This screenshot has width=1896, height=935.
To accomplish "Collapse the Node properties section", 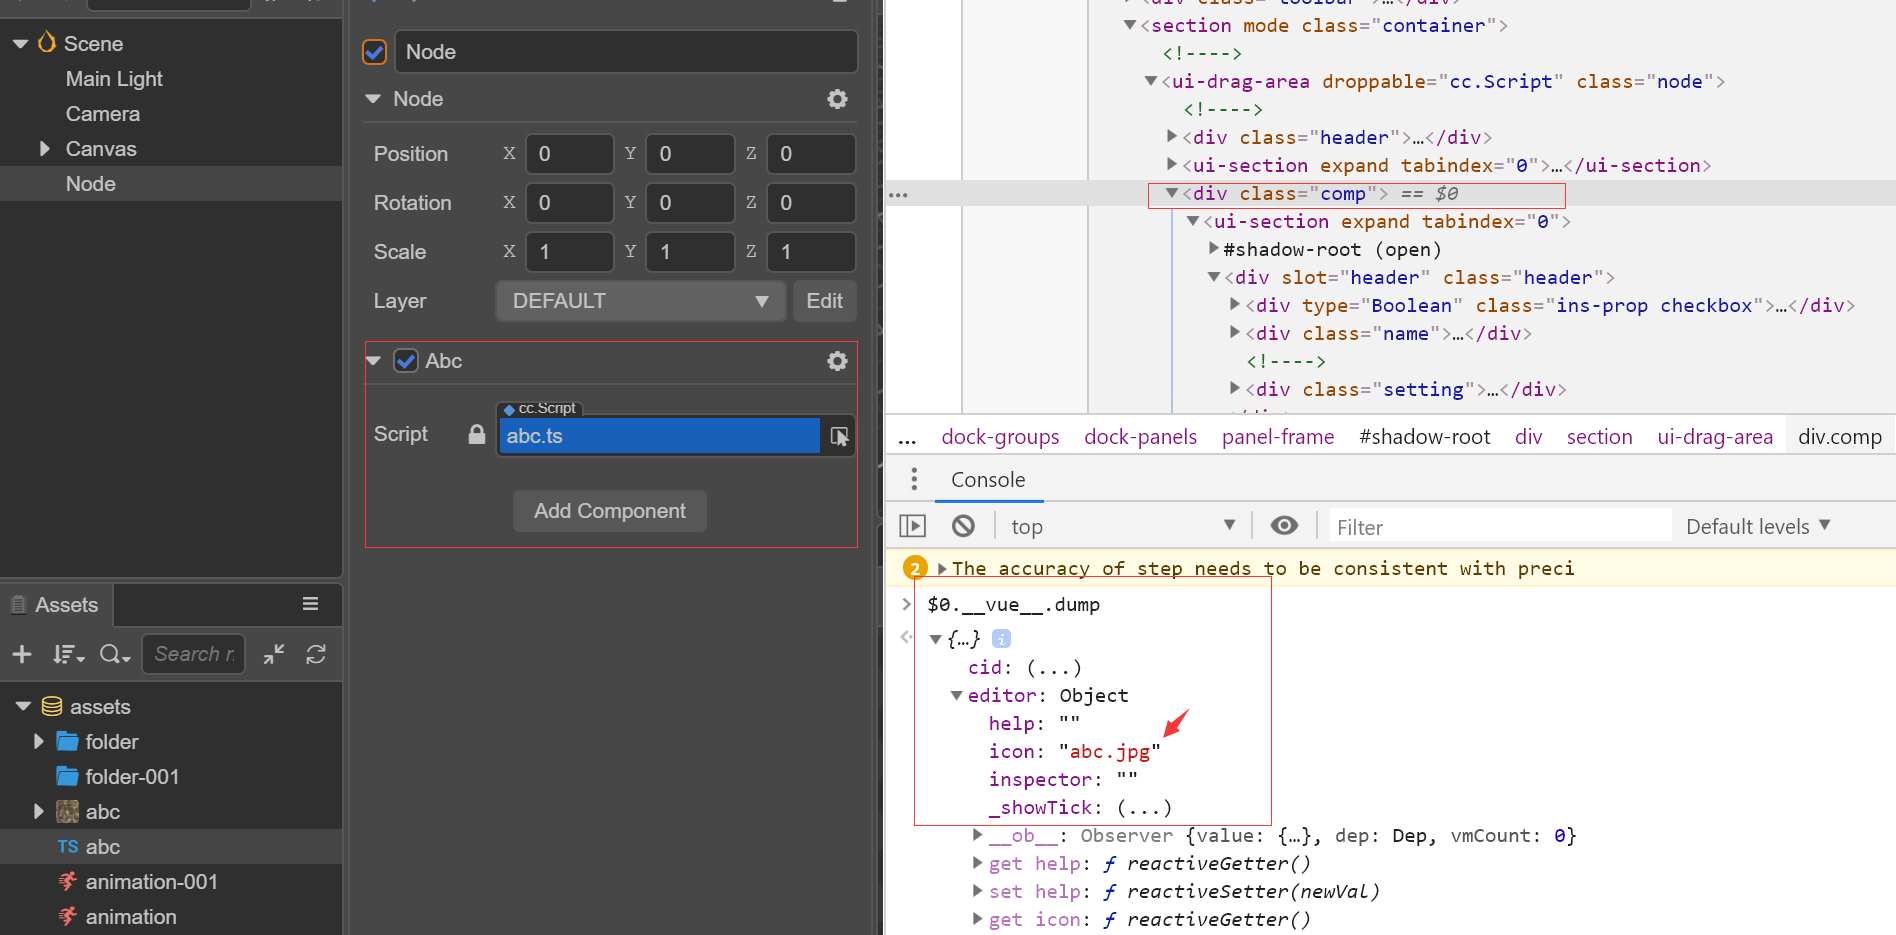I will pos(373,99).
